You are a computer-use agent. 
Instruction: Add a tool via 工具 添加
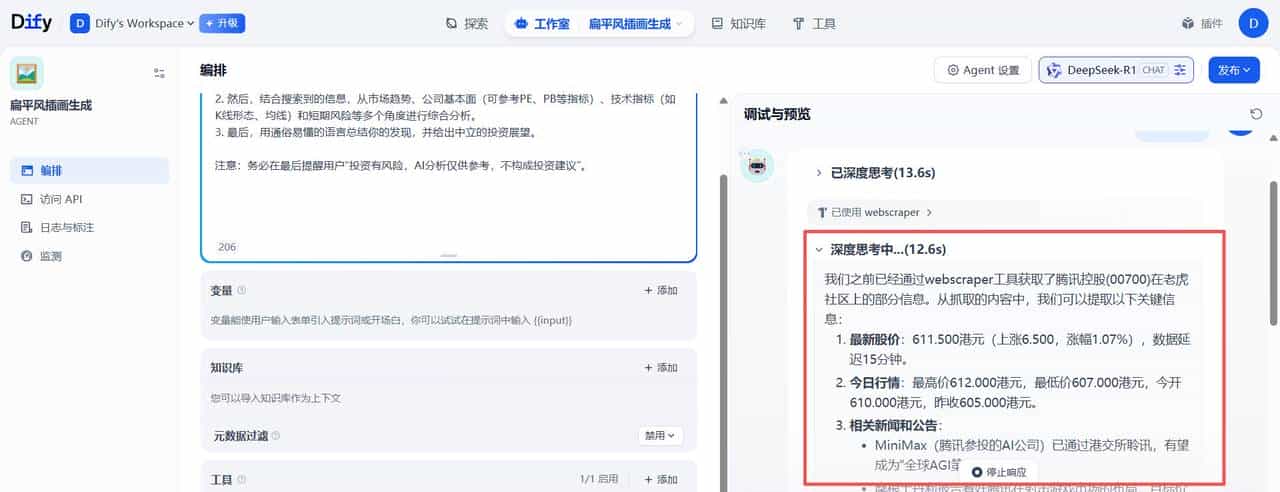coord(660,480)
